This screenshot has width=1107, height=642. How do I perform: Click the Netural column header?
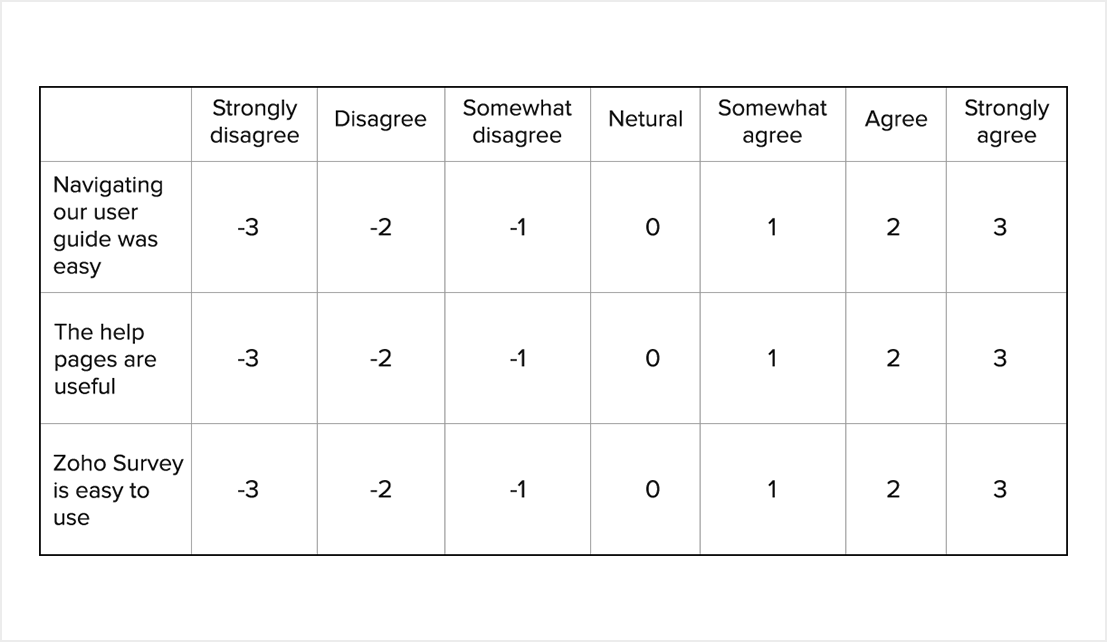point(645,119)
